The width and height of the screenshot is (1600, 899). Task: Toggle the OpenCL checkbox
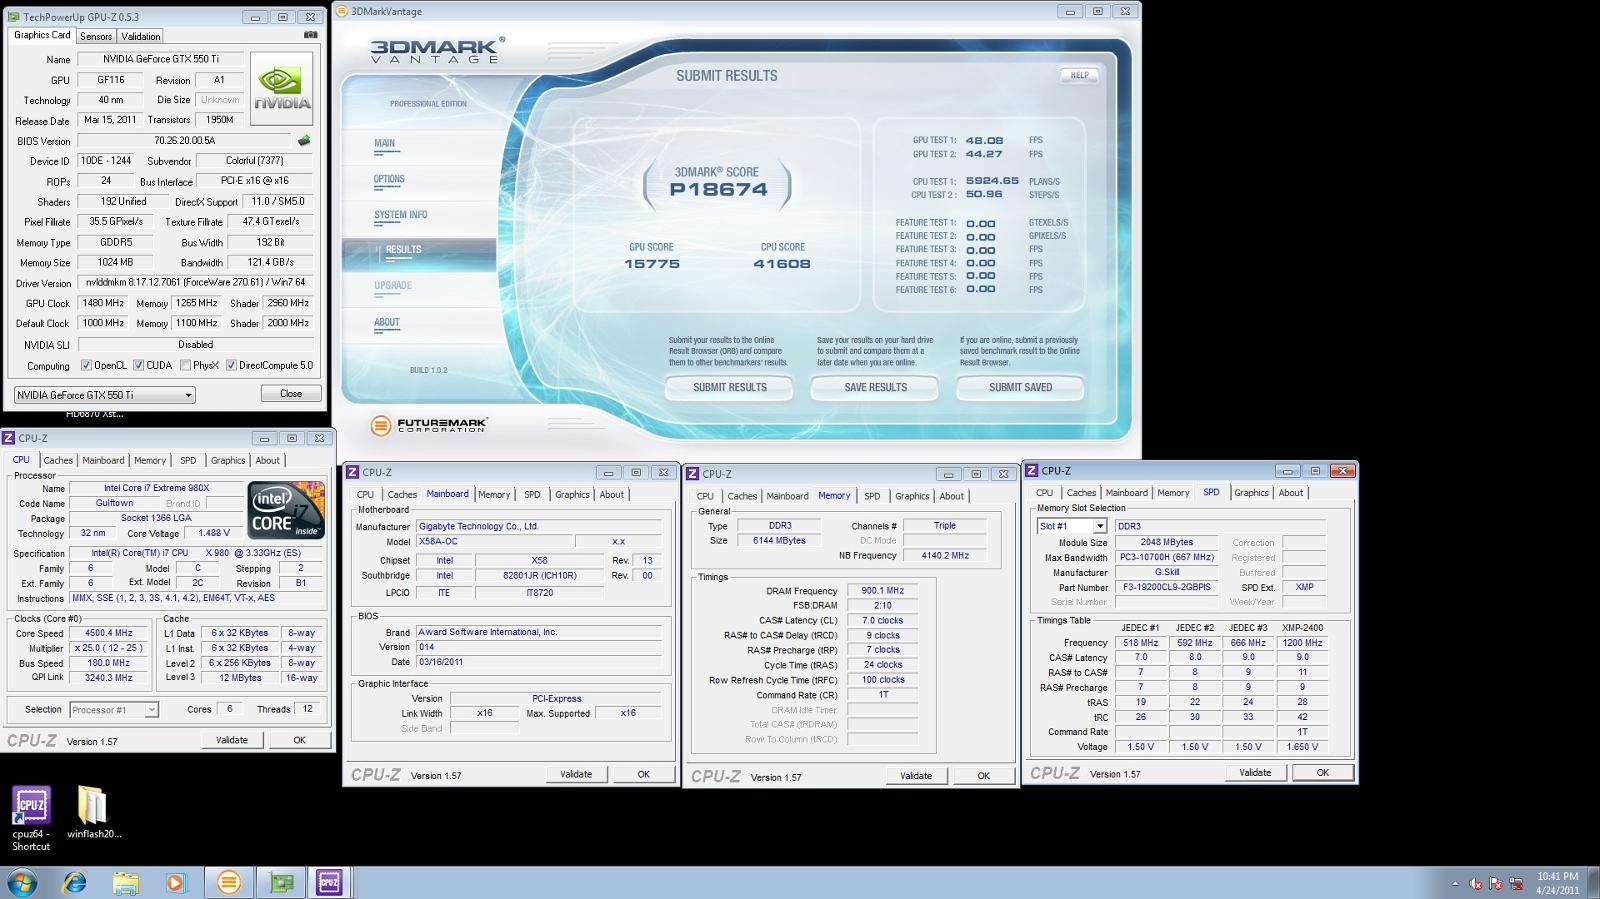click(x=86, y=365)
